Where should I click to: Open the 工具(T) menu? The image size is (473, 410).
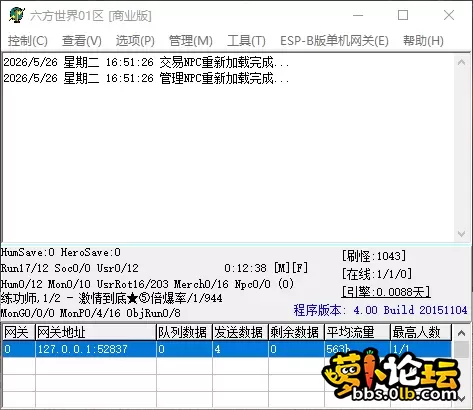click(x=246, y=41)
